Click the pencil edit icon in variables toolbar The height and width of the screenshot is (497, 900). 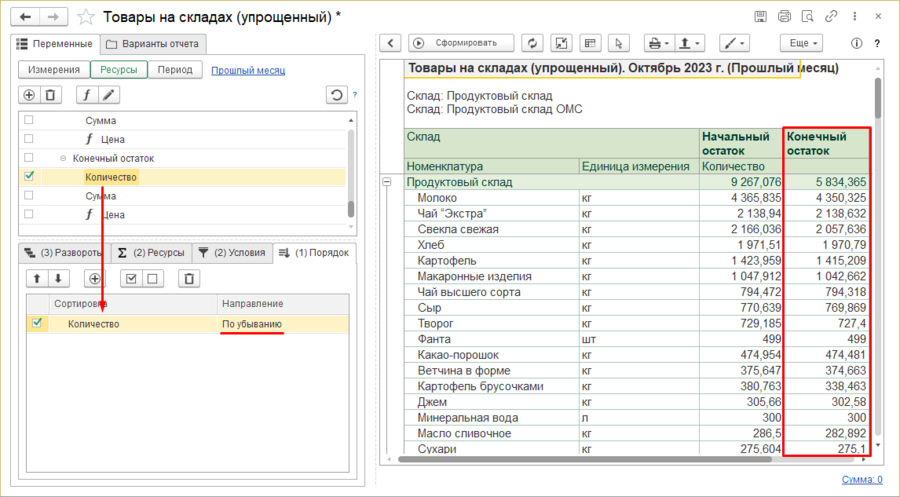click(108, 95)
